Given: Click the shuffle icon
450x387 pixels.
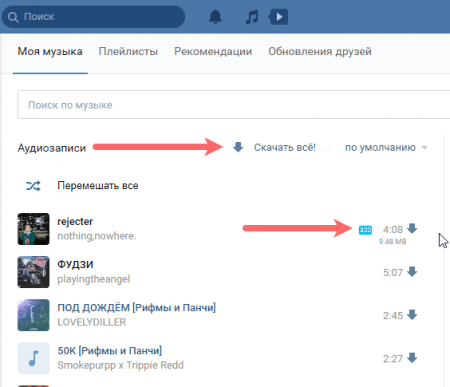Looking at the screenshot, I should (33, 186).
